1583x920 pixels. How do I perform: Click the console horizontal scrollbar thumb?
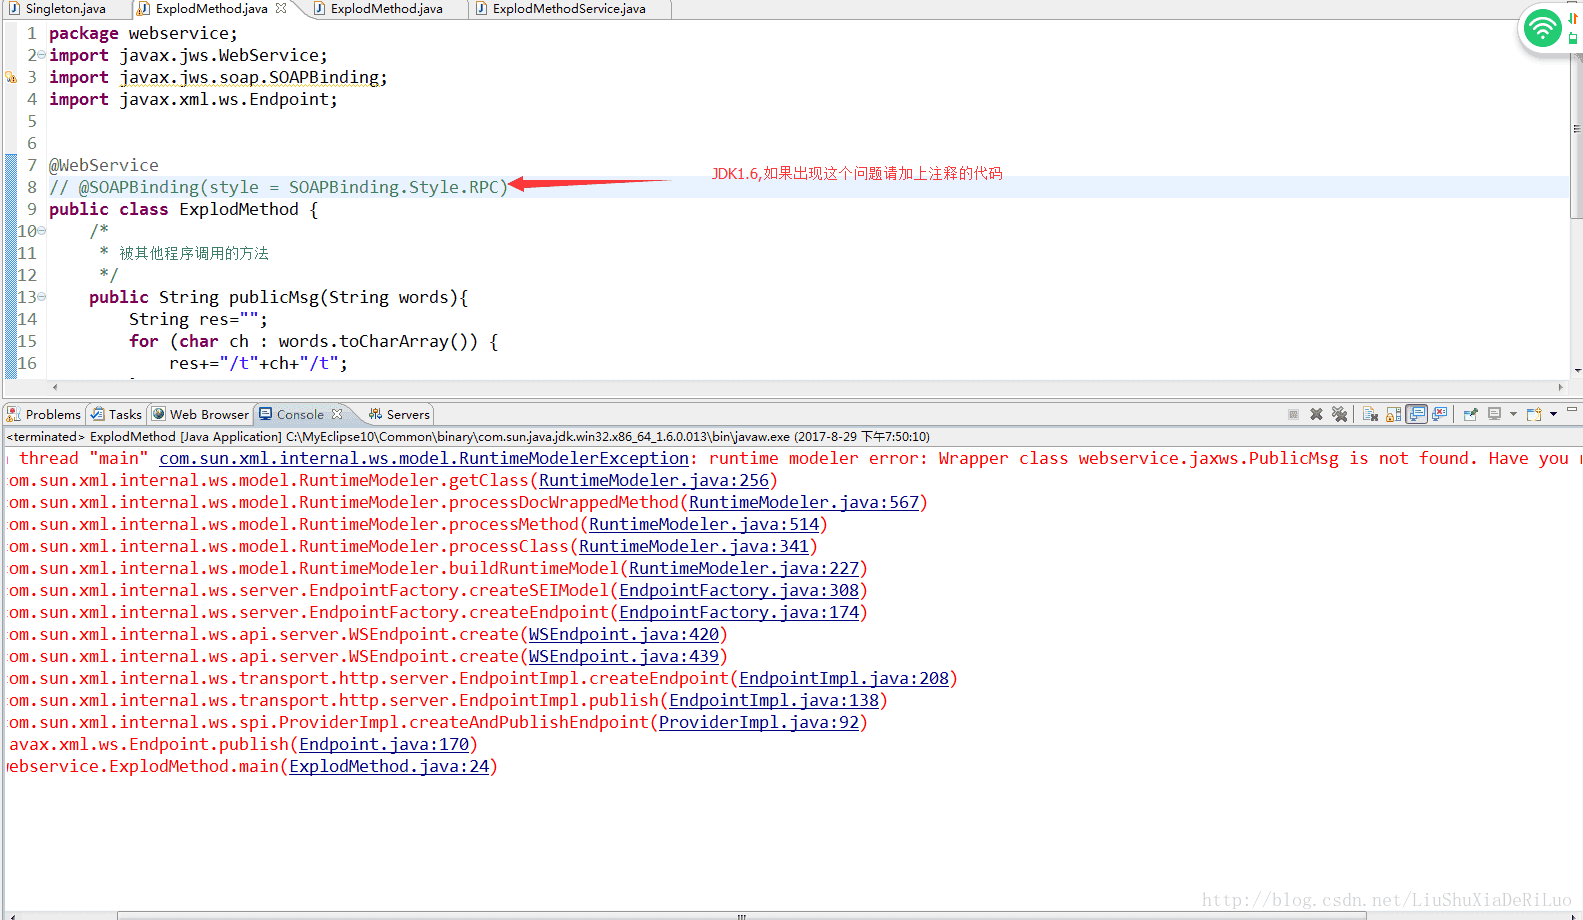coord(742,915)
